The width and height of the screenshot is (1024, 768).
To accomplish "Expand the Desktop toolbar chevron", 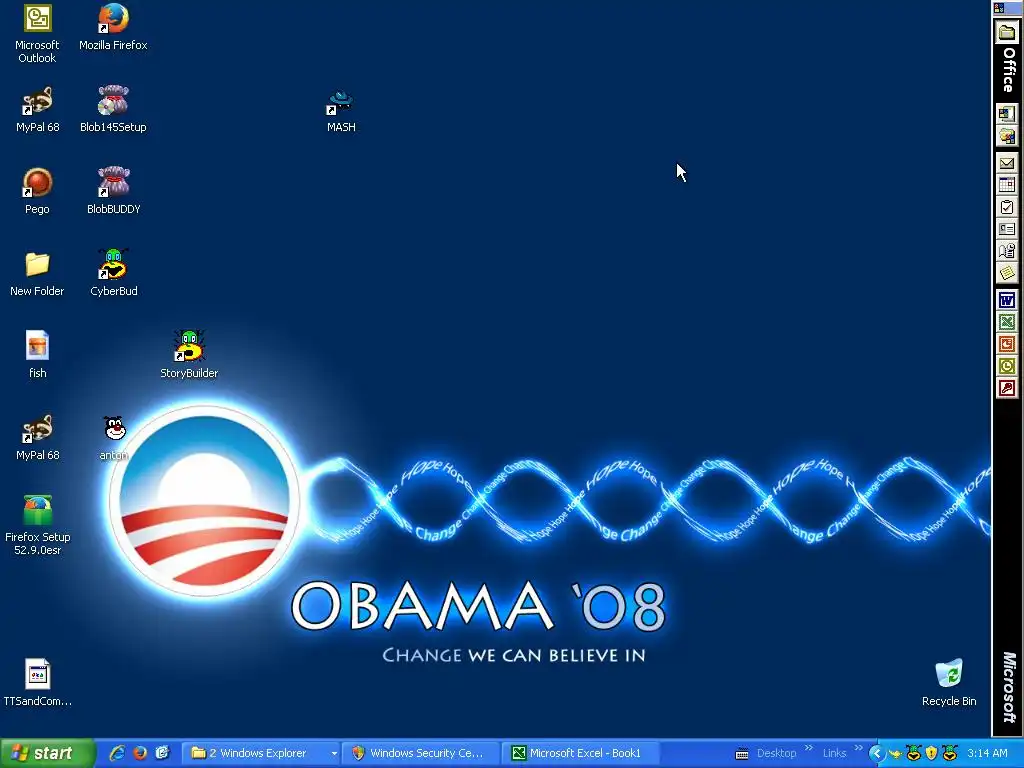I will (x=808, y=748).
